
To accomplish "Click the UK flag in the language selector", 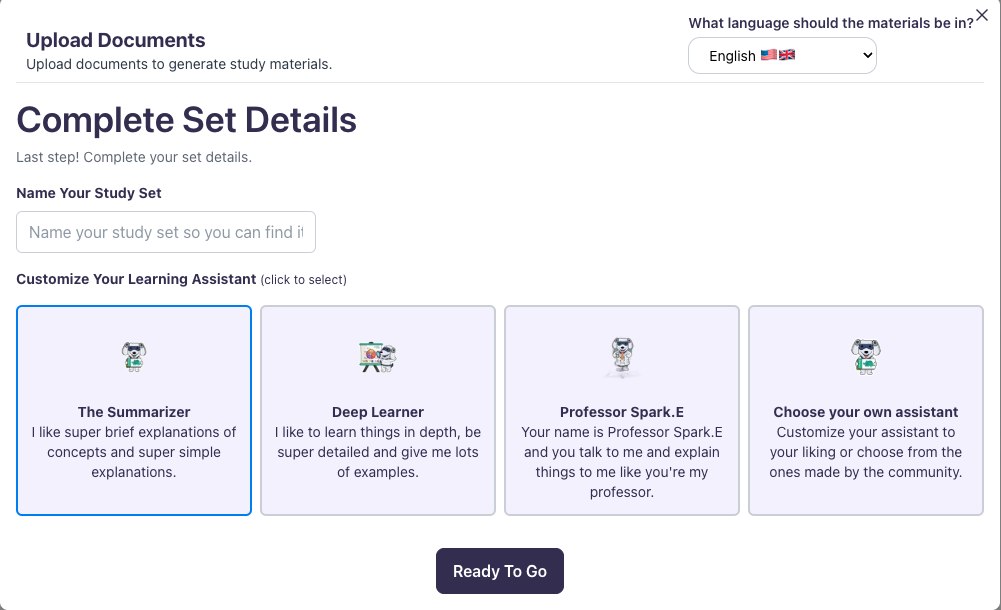I will (788, 55).
